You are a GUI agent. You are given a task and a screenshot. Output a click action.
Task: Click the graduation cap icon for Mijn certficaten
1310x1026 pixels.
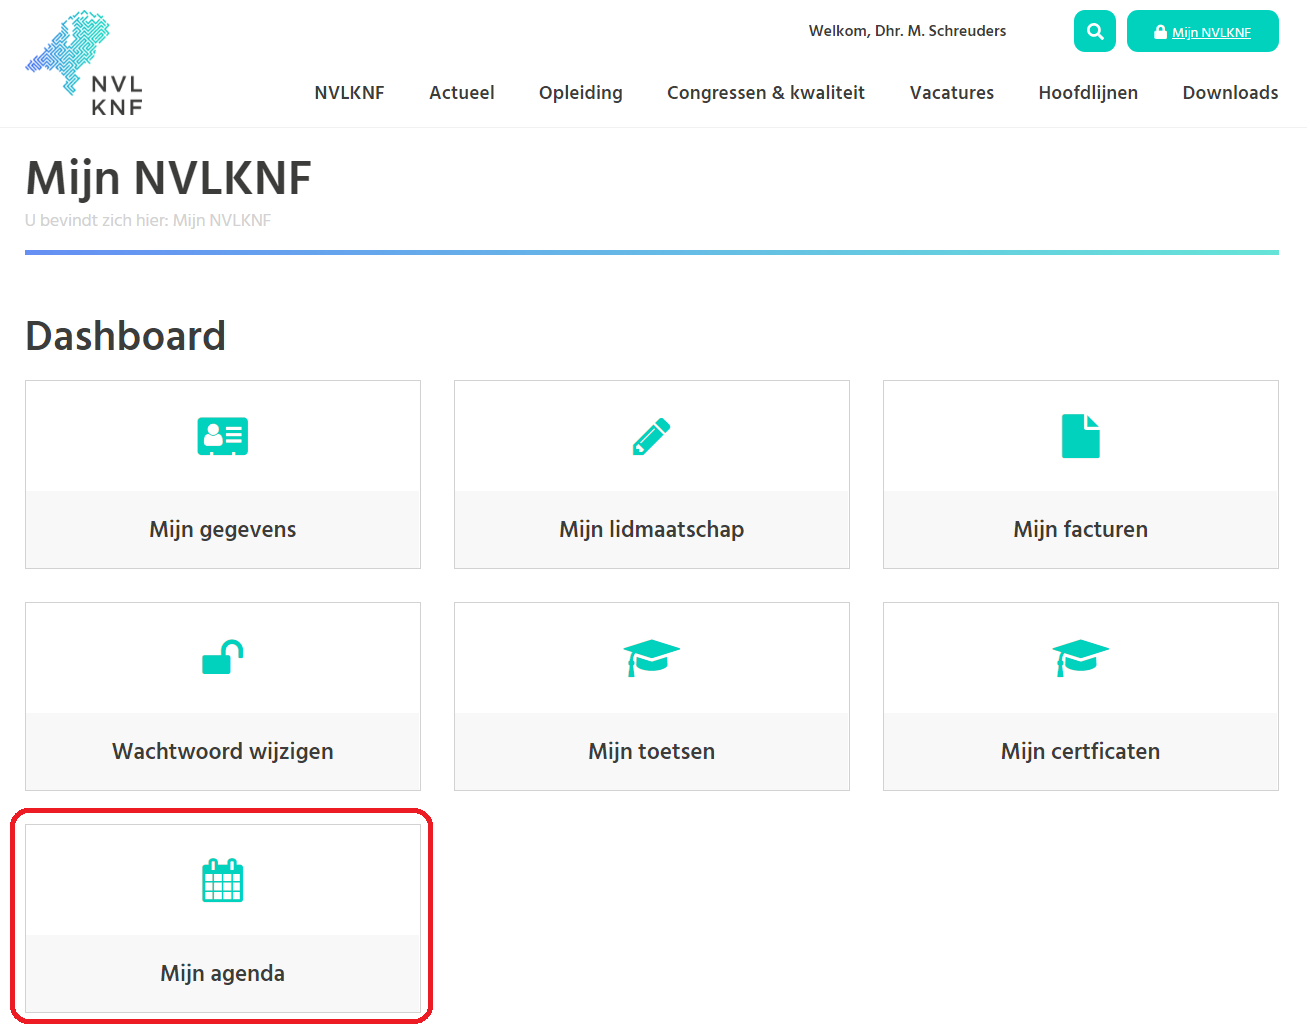[1081, 658]
